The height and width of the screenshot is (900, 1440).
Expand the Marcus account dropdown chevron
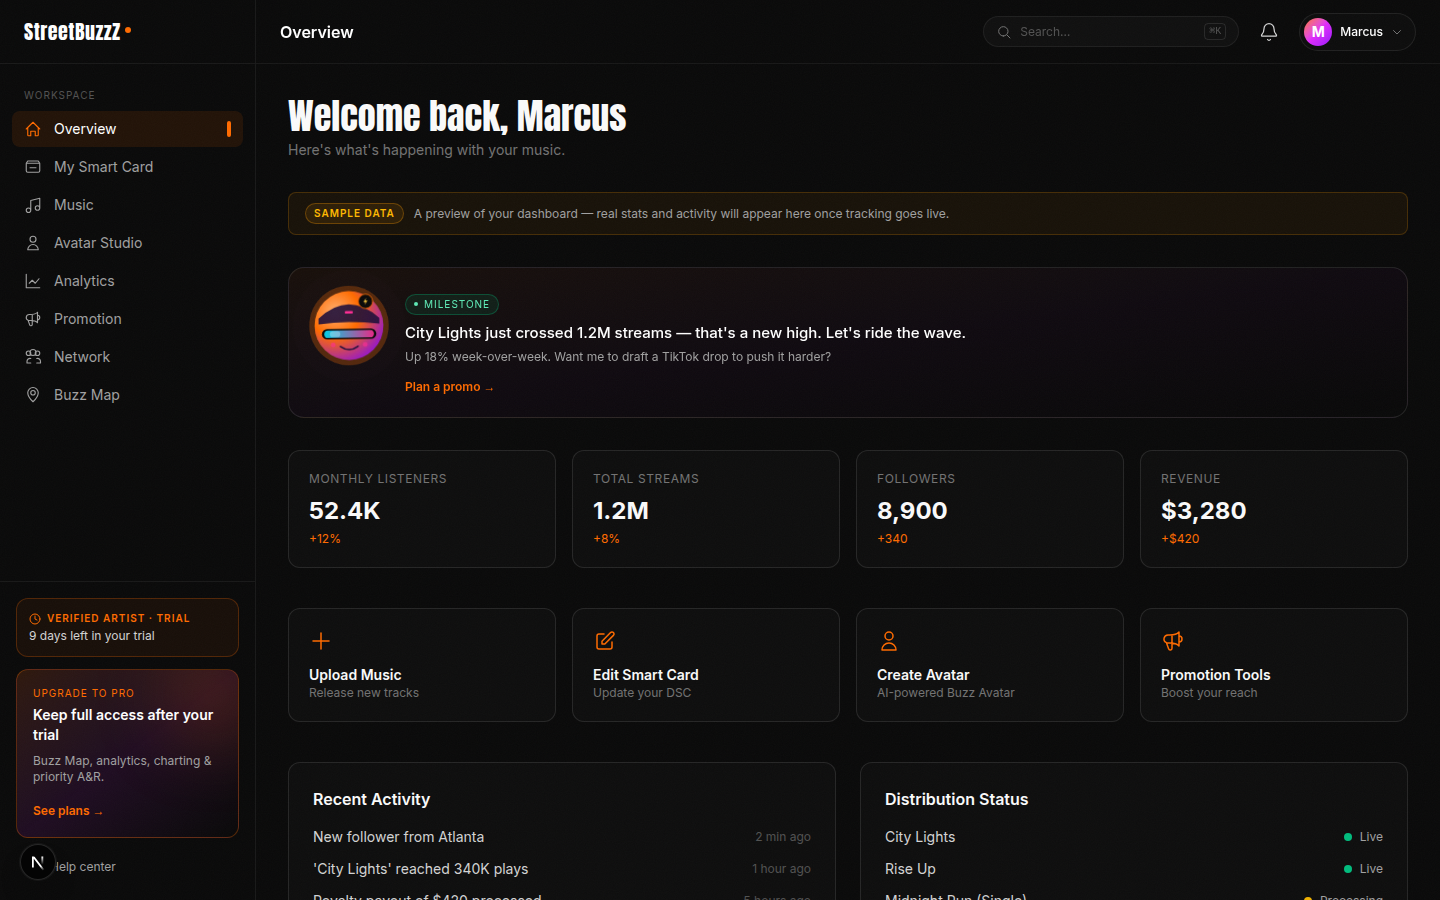(1397, 32)
